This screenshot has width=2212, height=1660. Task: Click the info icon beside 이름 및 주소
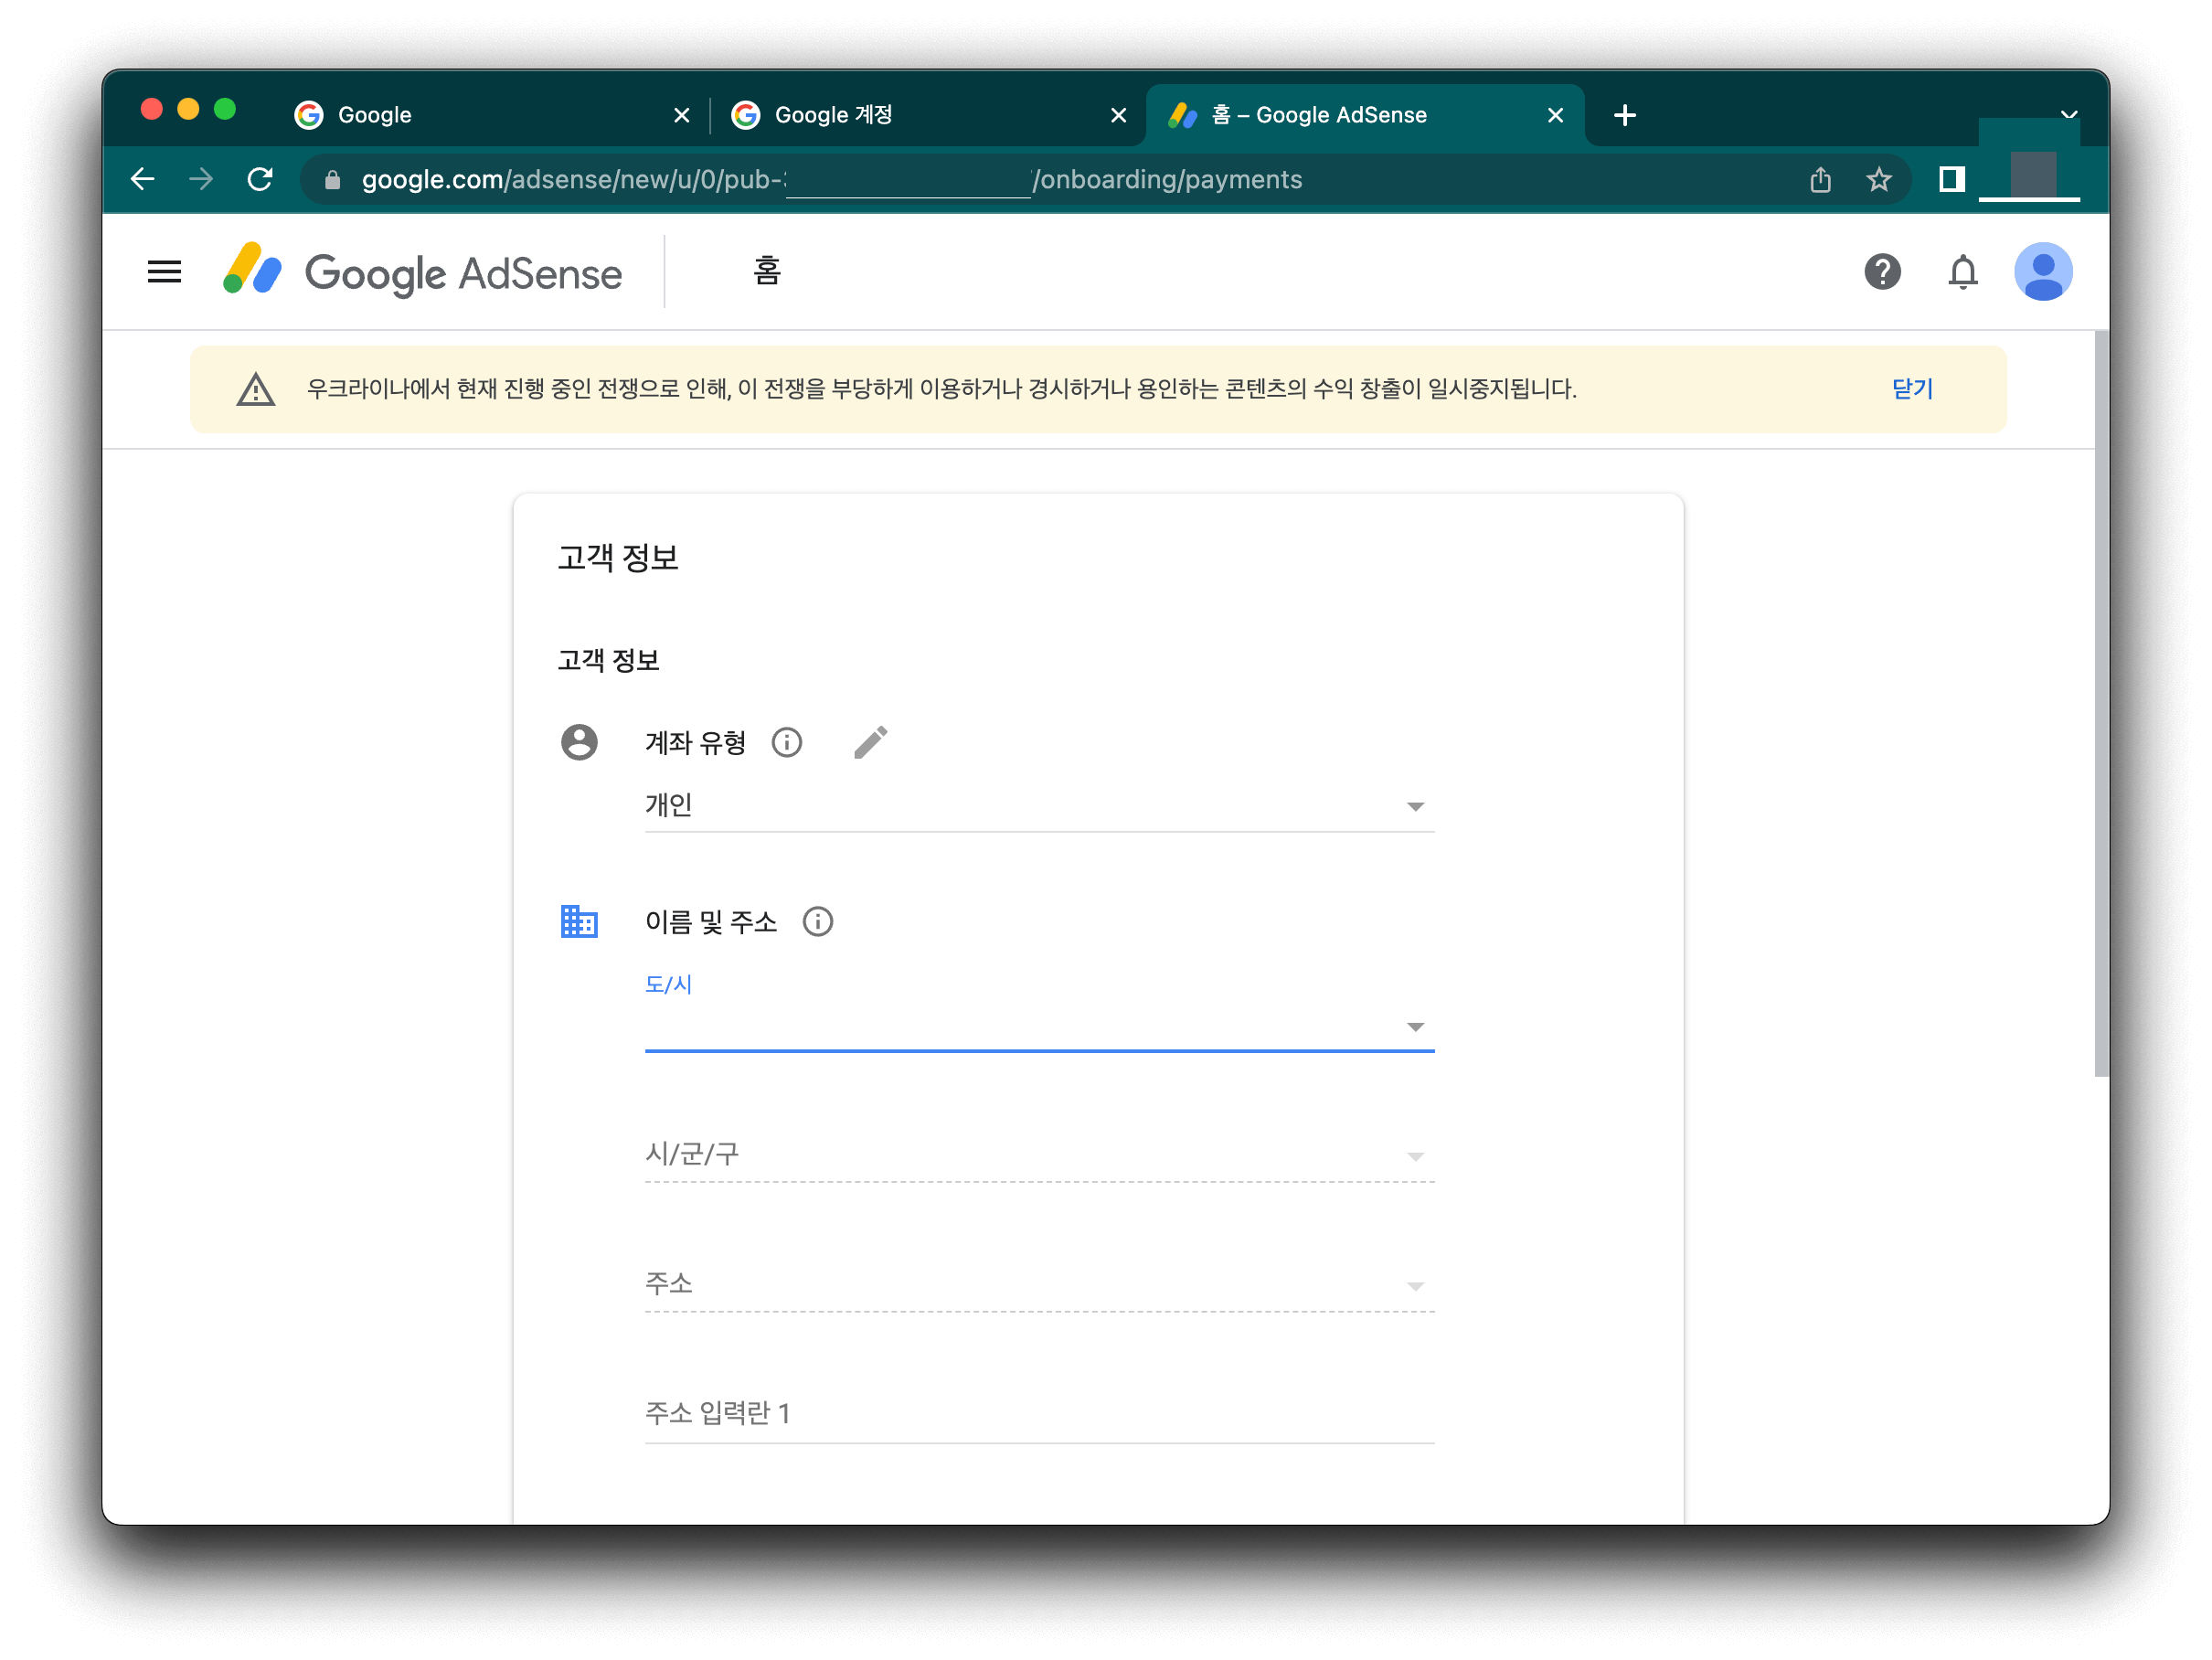pyautogui.click(x=817, y=922)
